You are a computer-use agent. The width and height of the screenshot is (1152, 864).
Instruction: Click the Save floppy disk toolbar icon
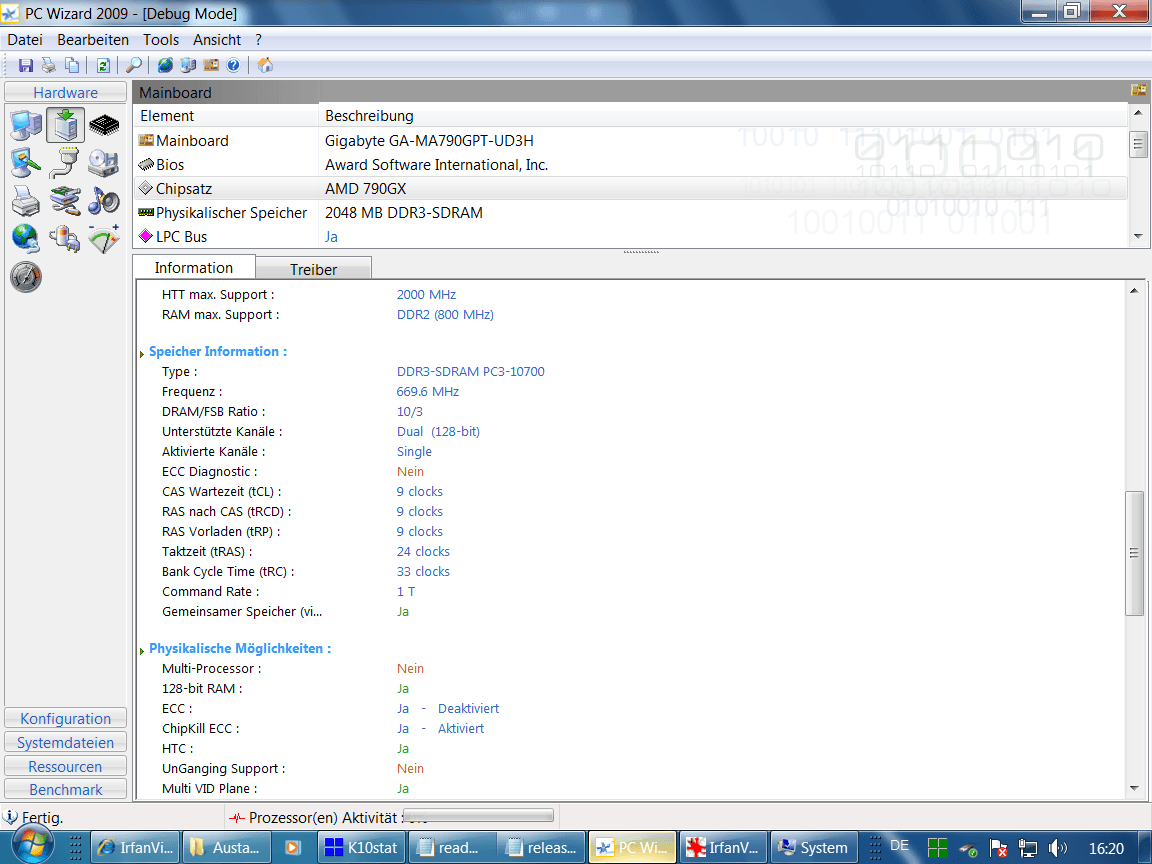26,65
